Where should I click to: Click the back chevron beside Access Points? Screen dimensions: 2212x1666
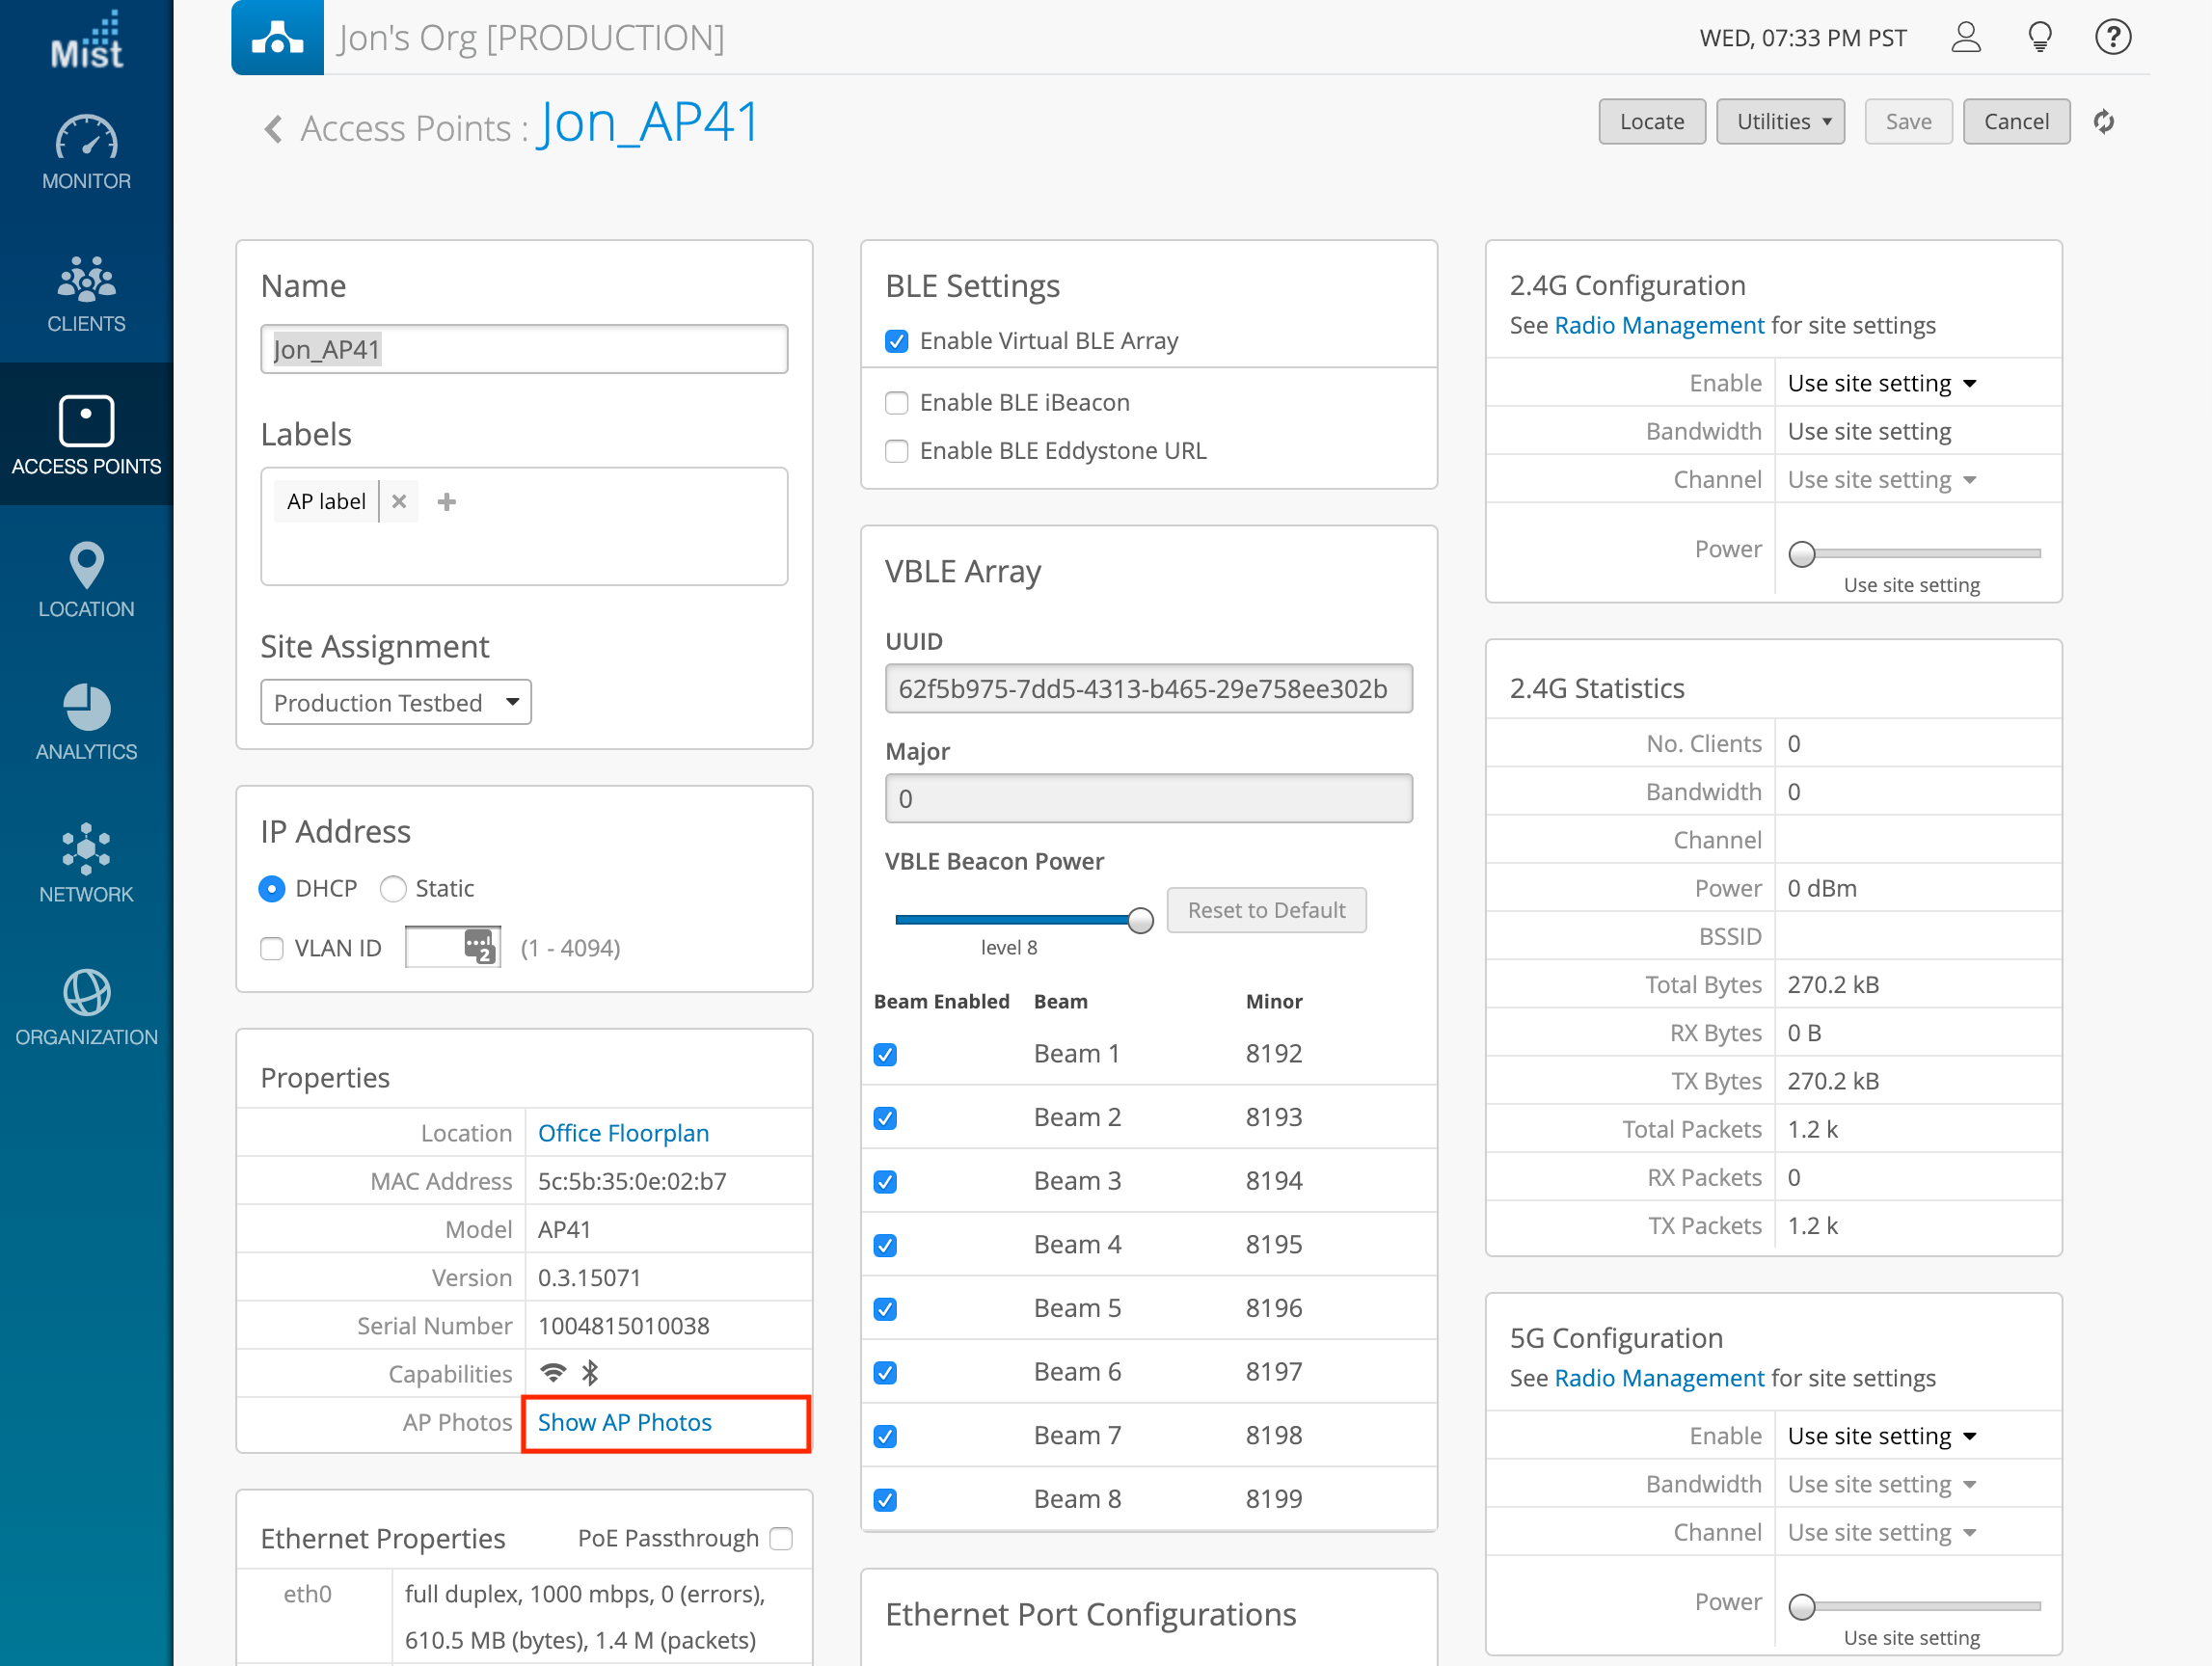coord(273,128)
